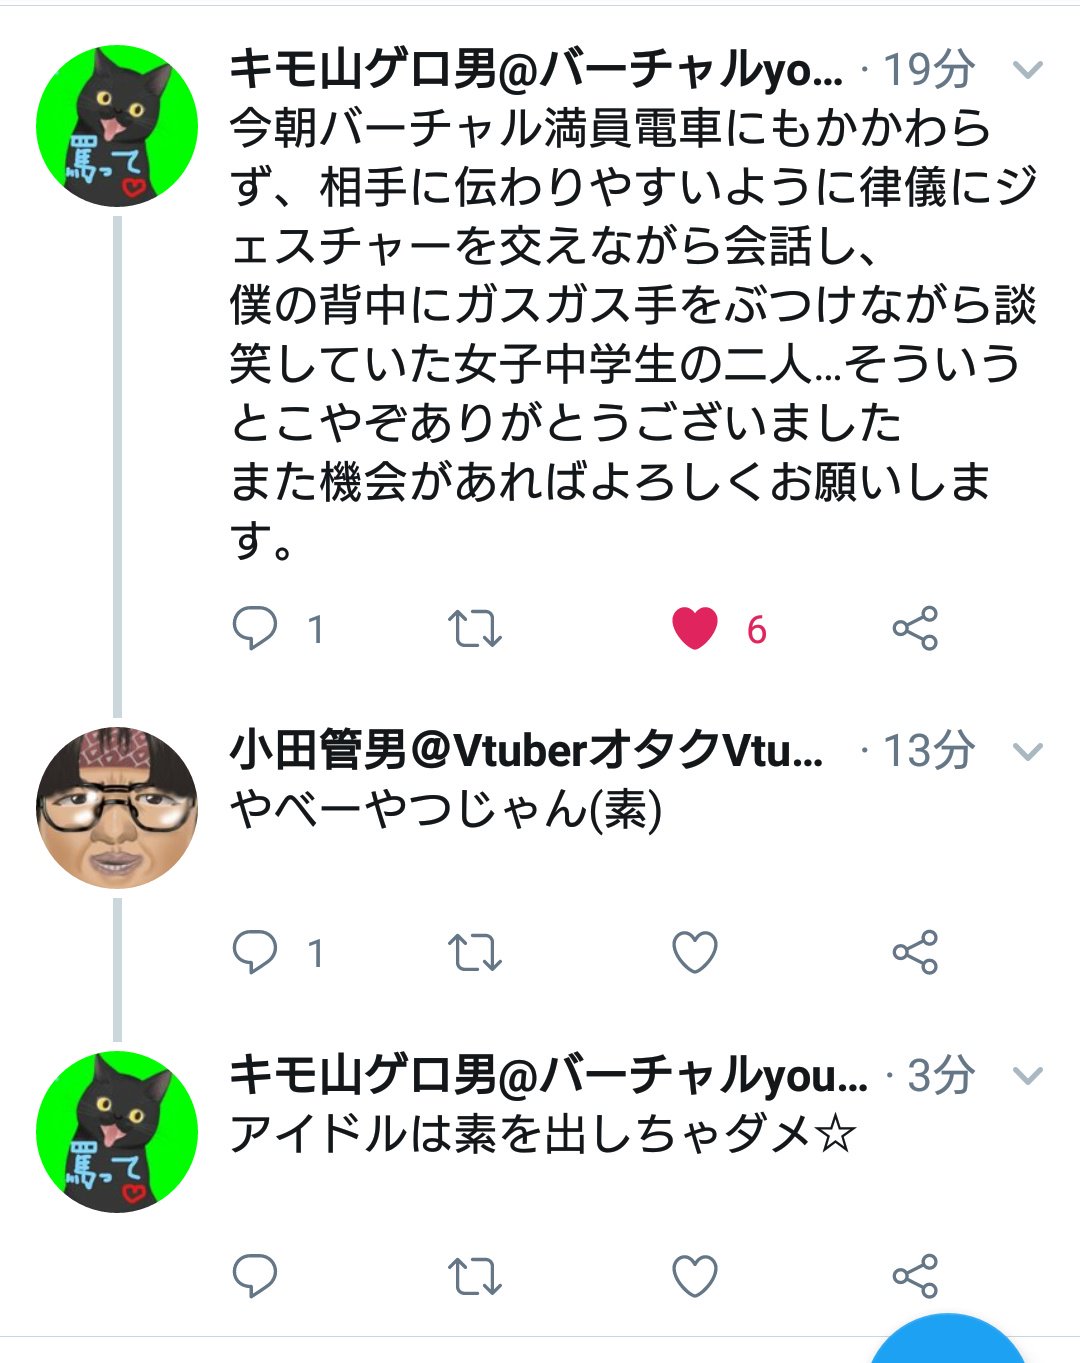
Task: View 小田管男's glasses-face avatar
Action: [117, 808]
